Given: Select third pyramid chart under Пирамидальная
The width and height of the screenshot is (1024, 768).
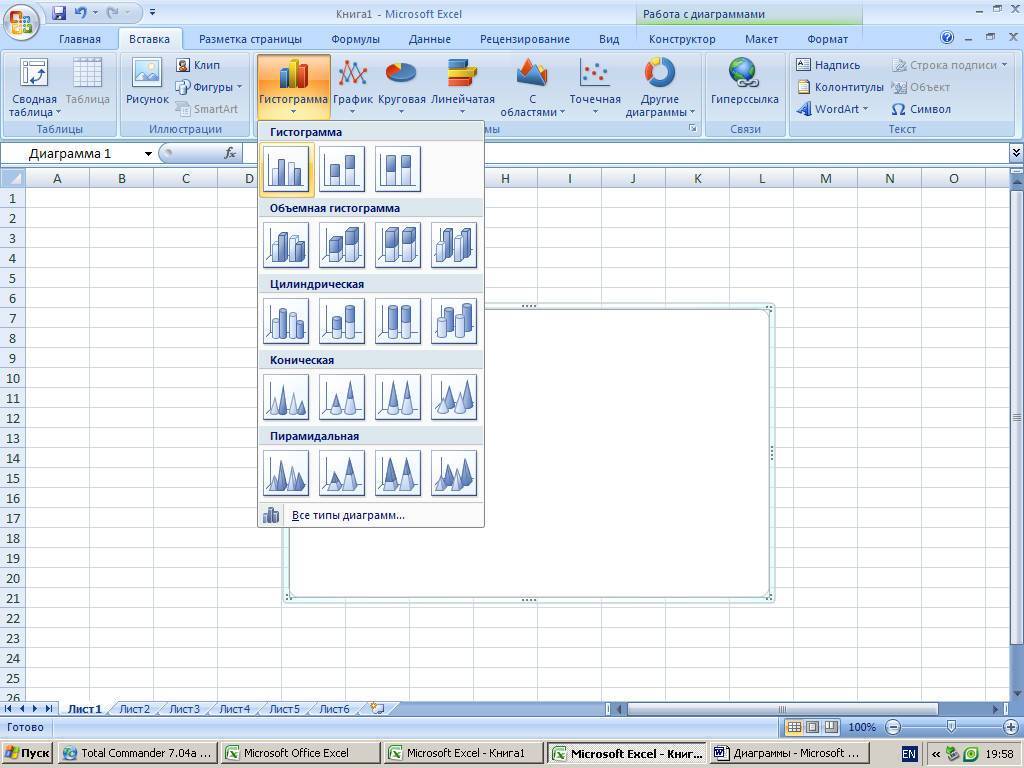Looking at the screenshot, I should (x=398, y=473).
